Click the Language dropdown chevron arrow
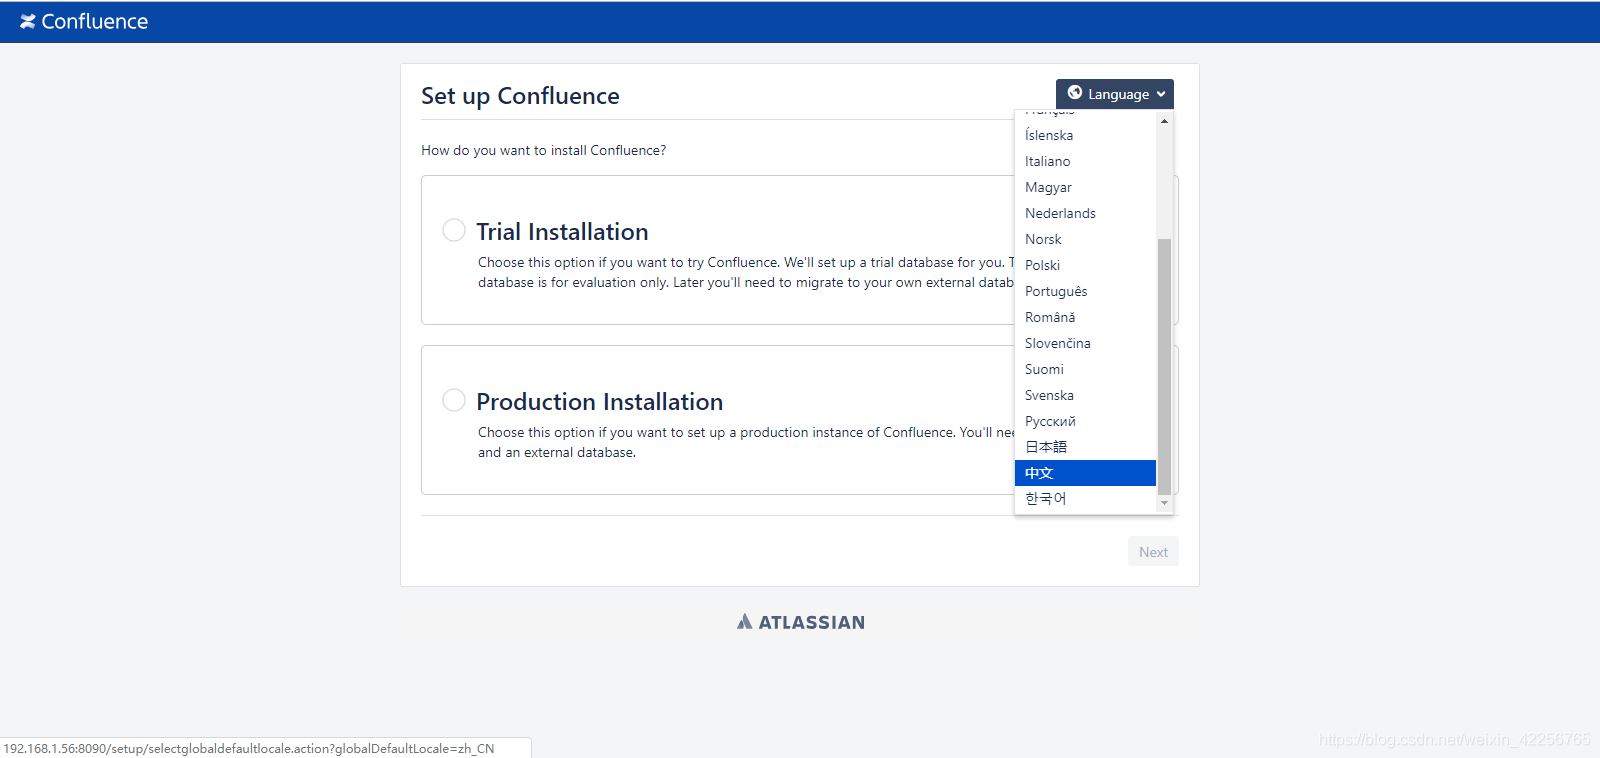This screenshot has width=1600, height=758. coord(1161,94)
